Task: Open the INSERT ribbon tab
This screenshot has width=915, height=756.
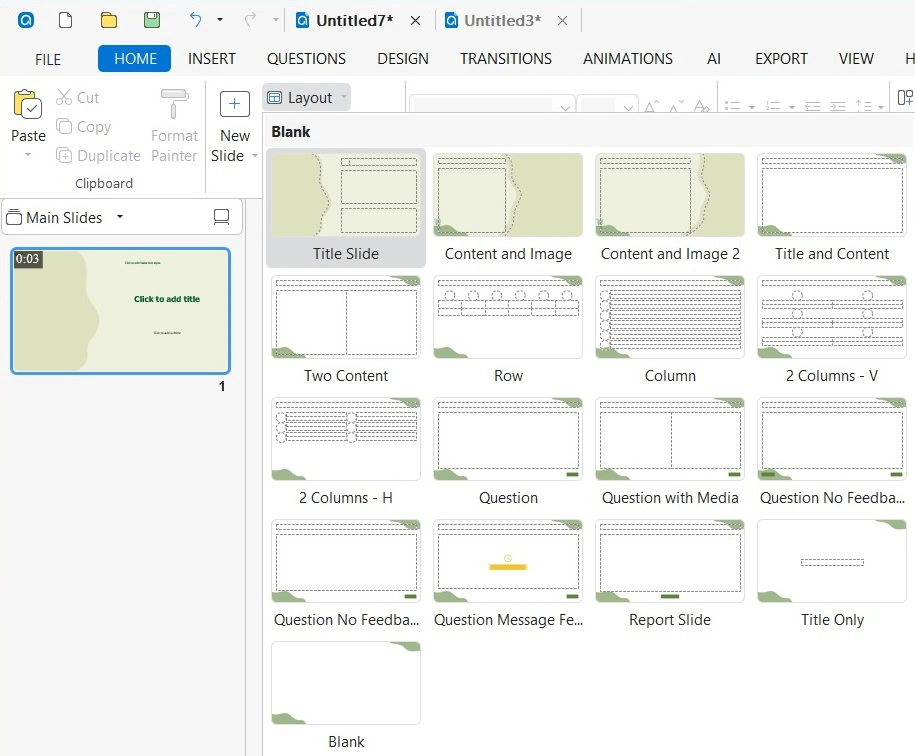Action: 212,59
